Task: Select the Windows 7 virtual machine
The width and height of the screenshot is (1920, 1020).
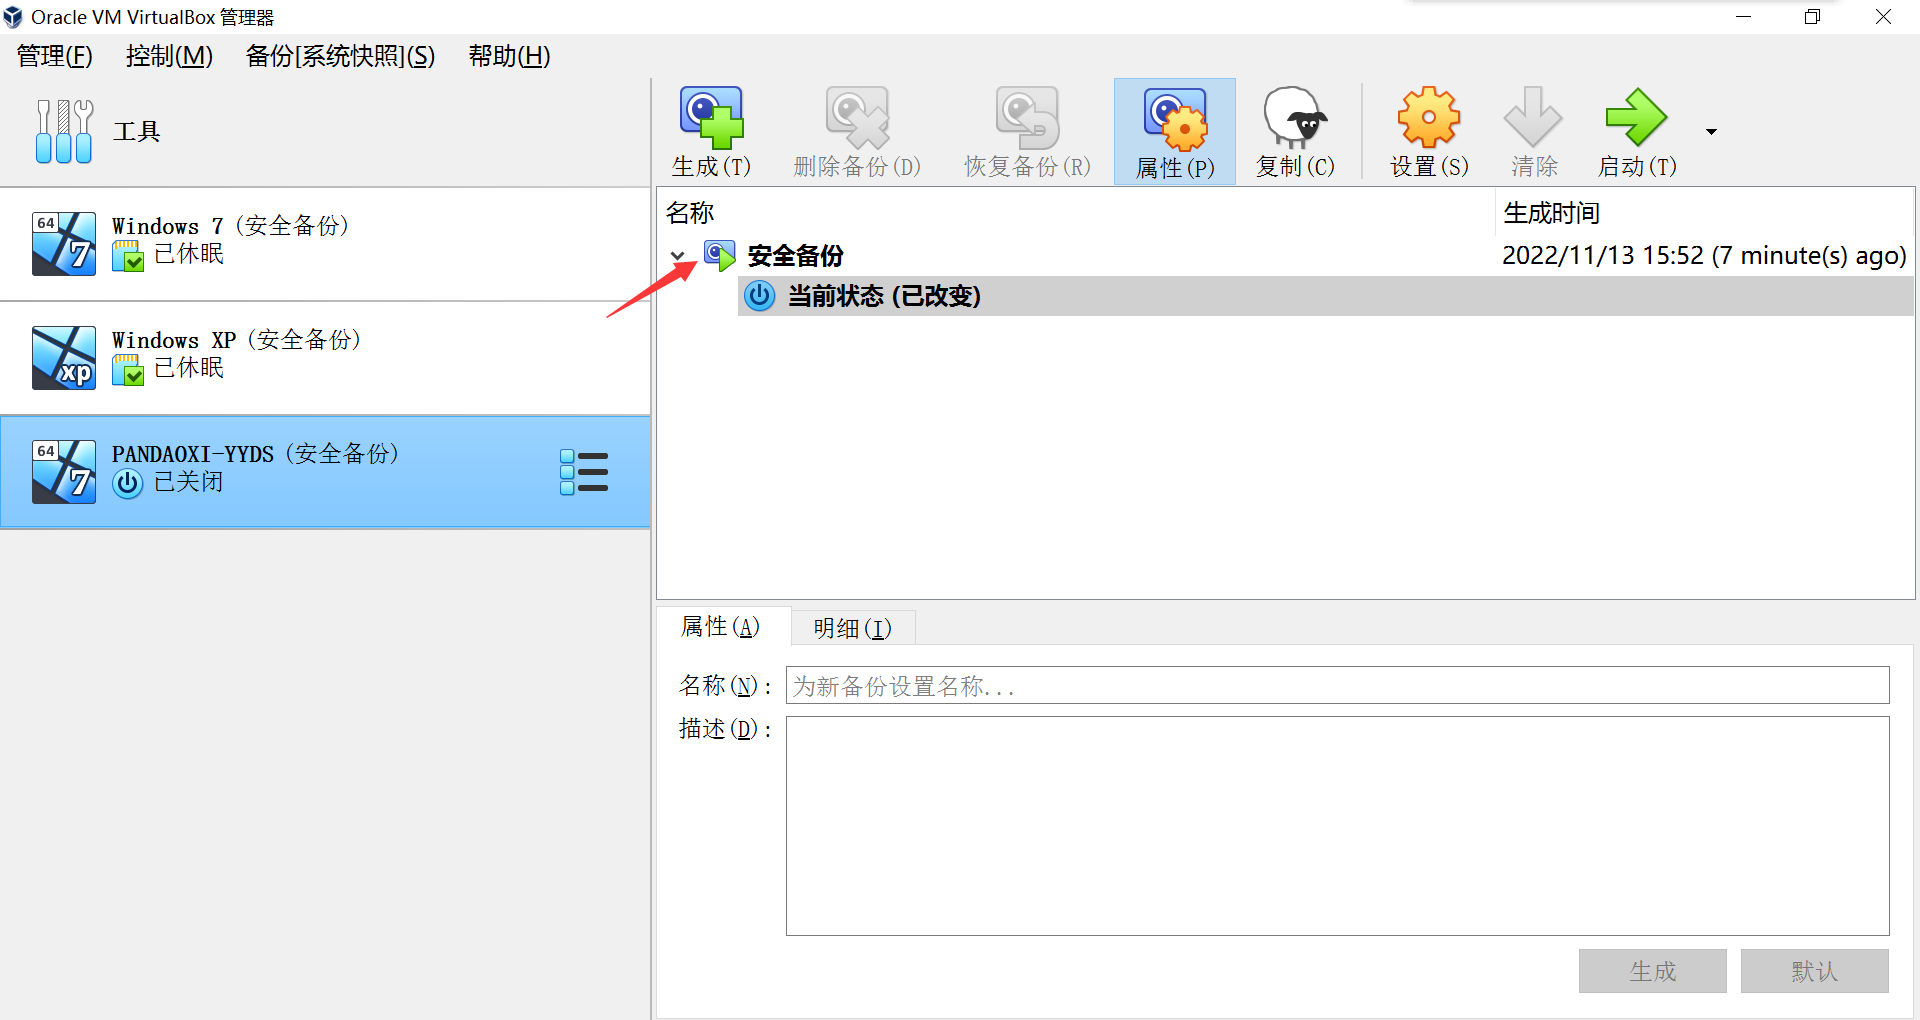Action: [x=325, y=243]
